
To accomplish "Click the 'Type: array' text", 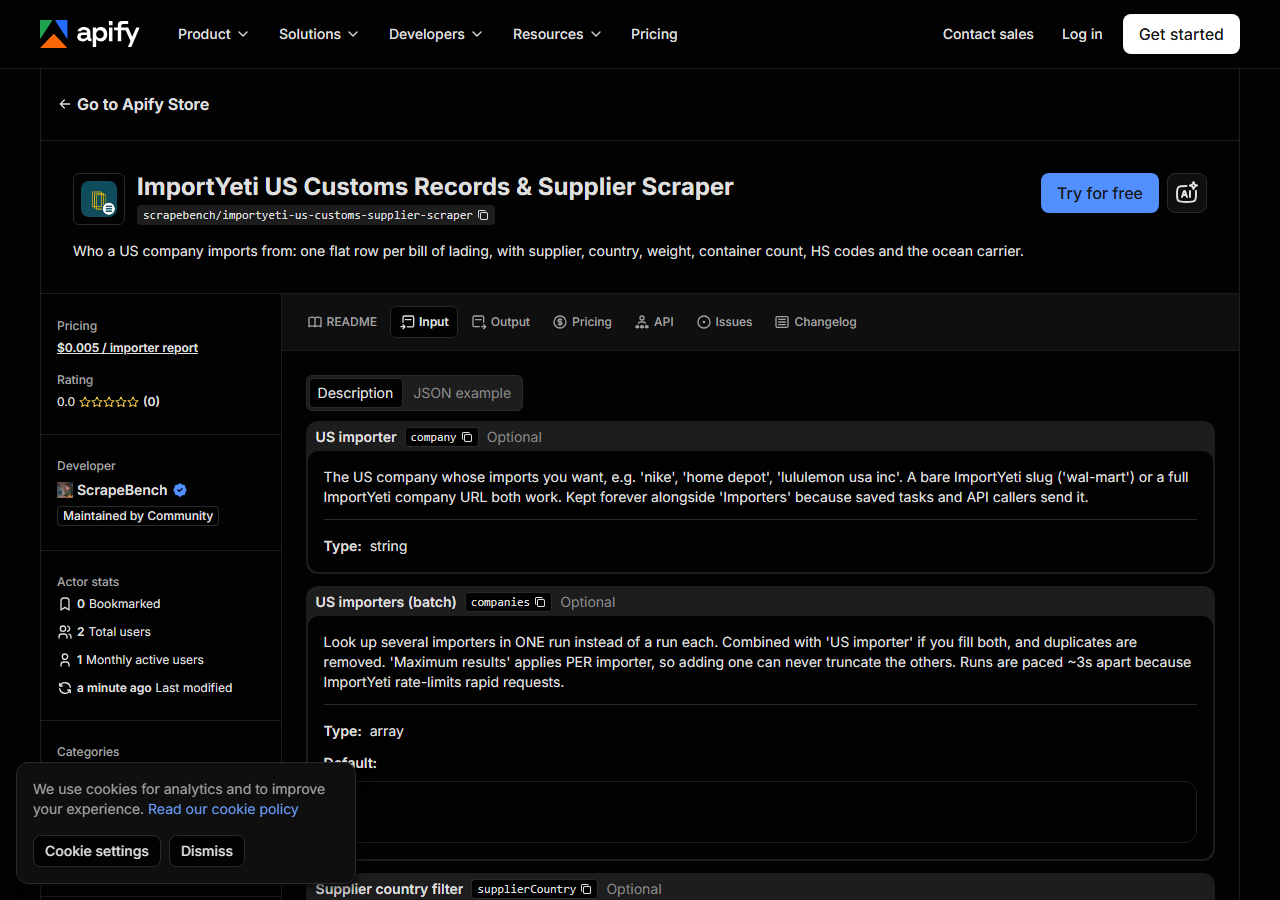I will [x=364, y=731].
